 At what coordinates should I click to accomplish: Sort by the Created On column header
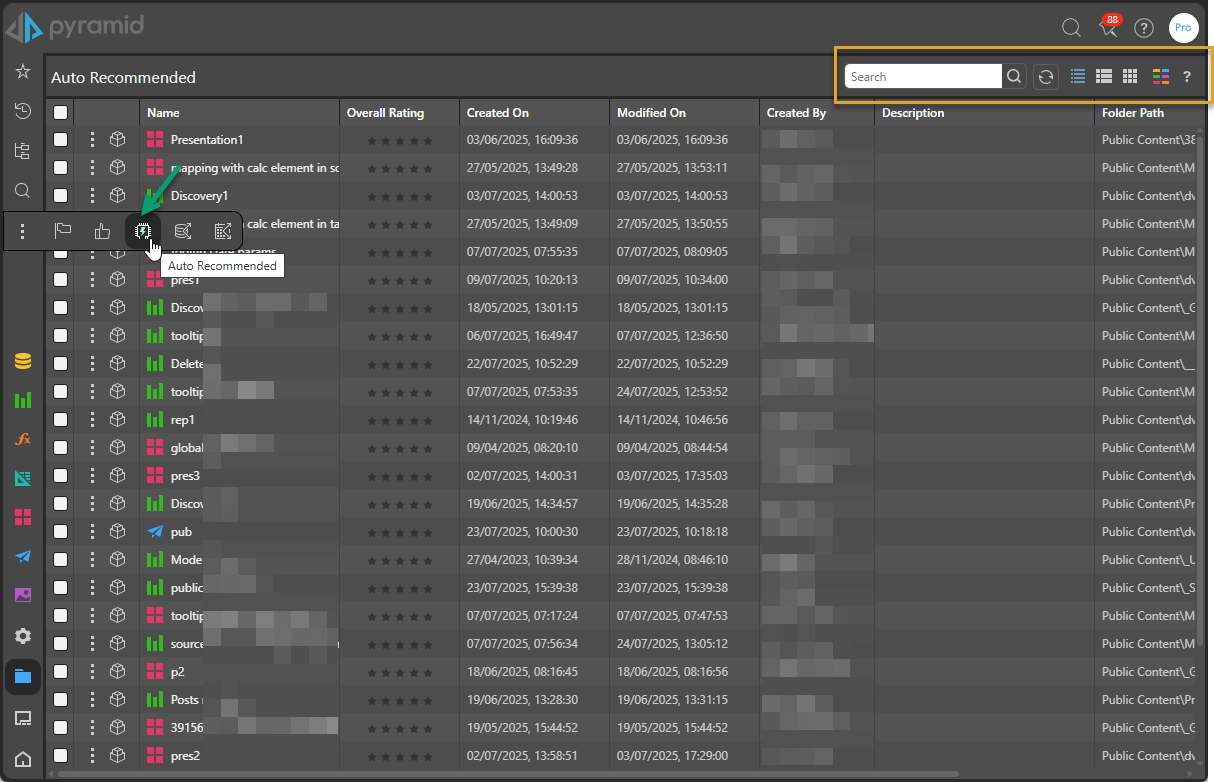point(498,113)
